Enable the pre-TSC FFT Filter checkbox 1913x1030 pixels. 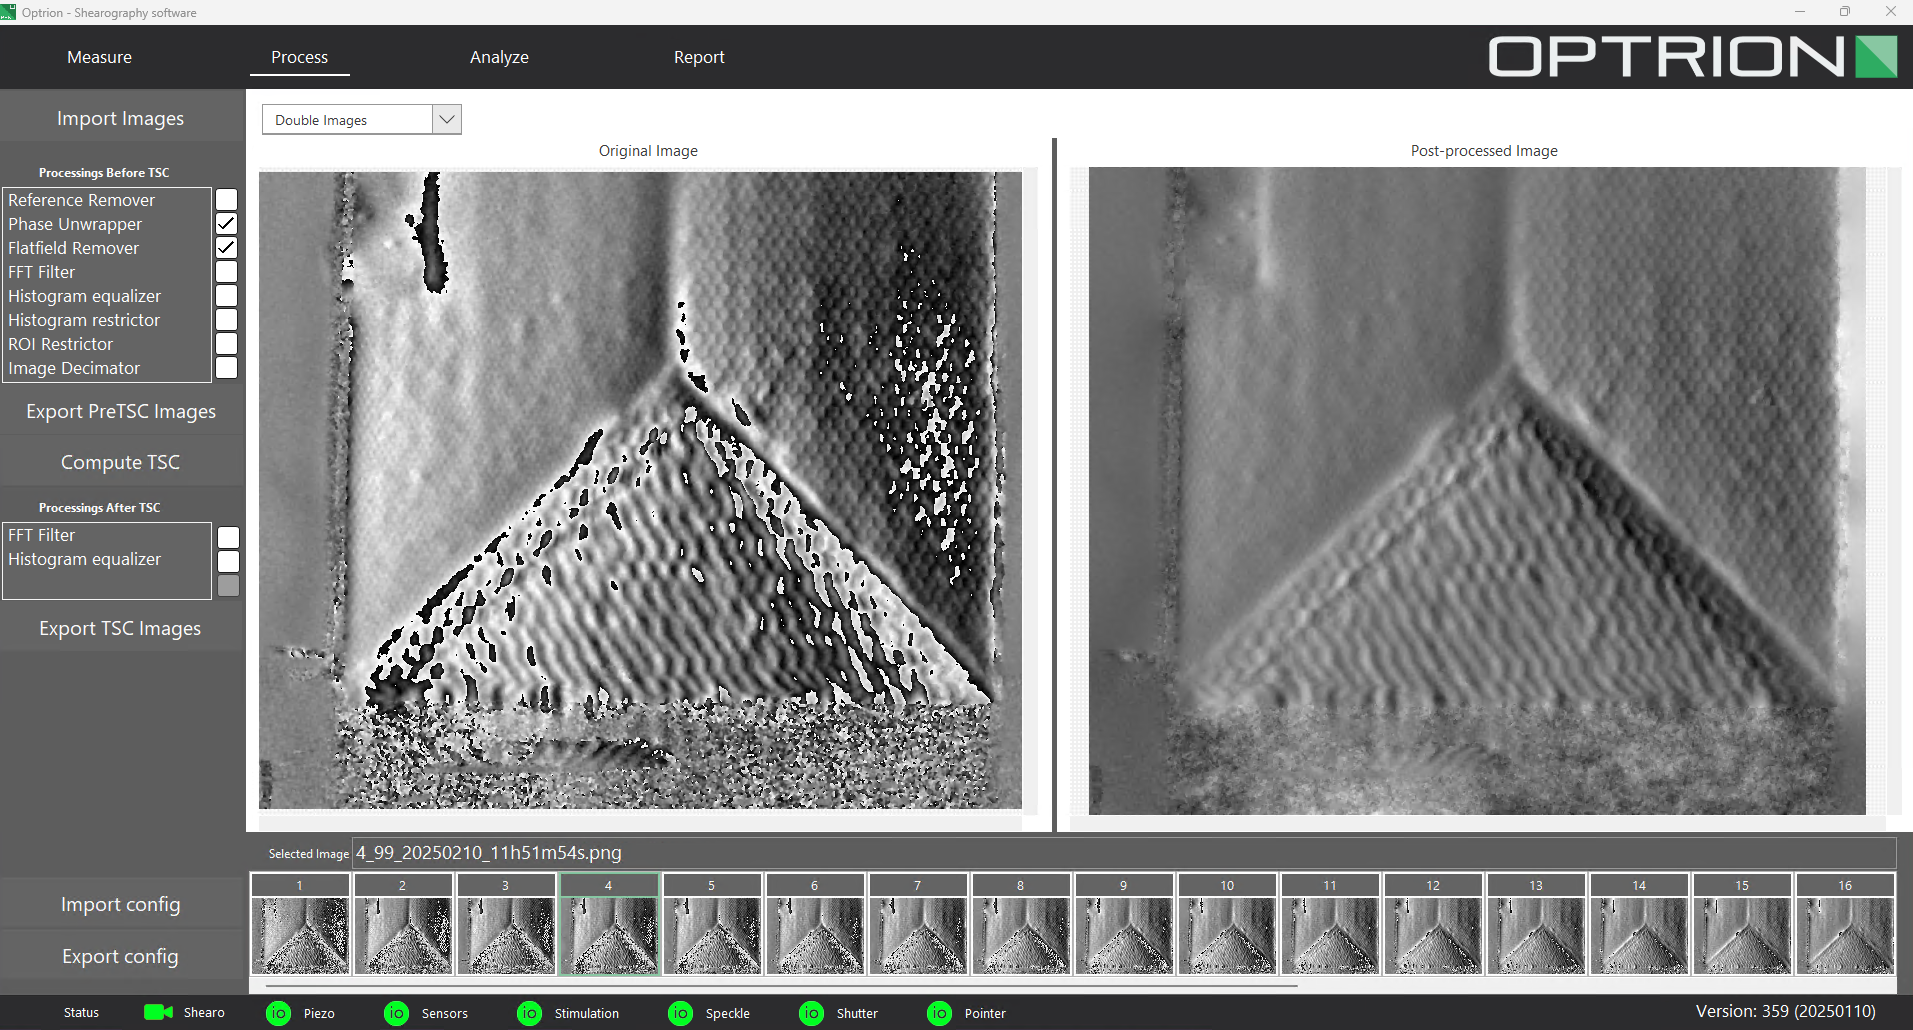[227, 272]
